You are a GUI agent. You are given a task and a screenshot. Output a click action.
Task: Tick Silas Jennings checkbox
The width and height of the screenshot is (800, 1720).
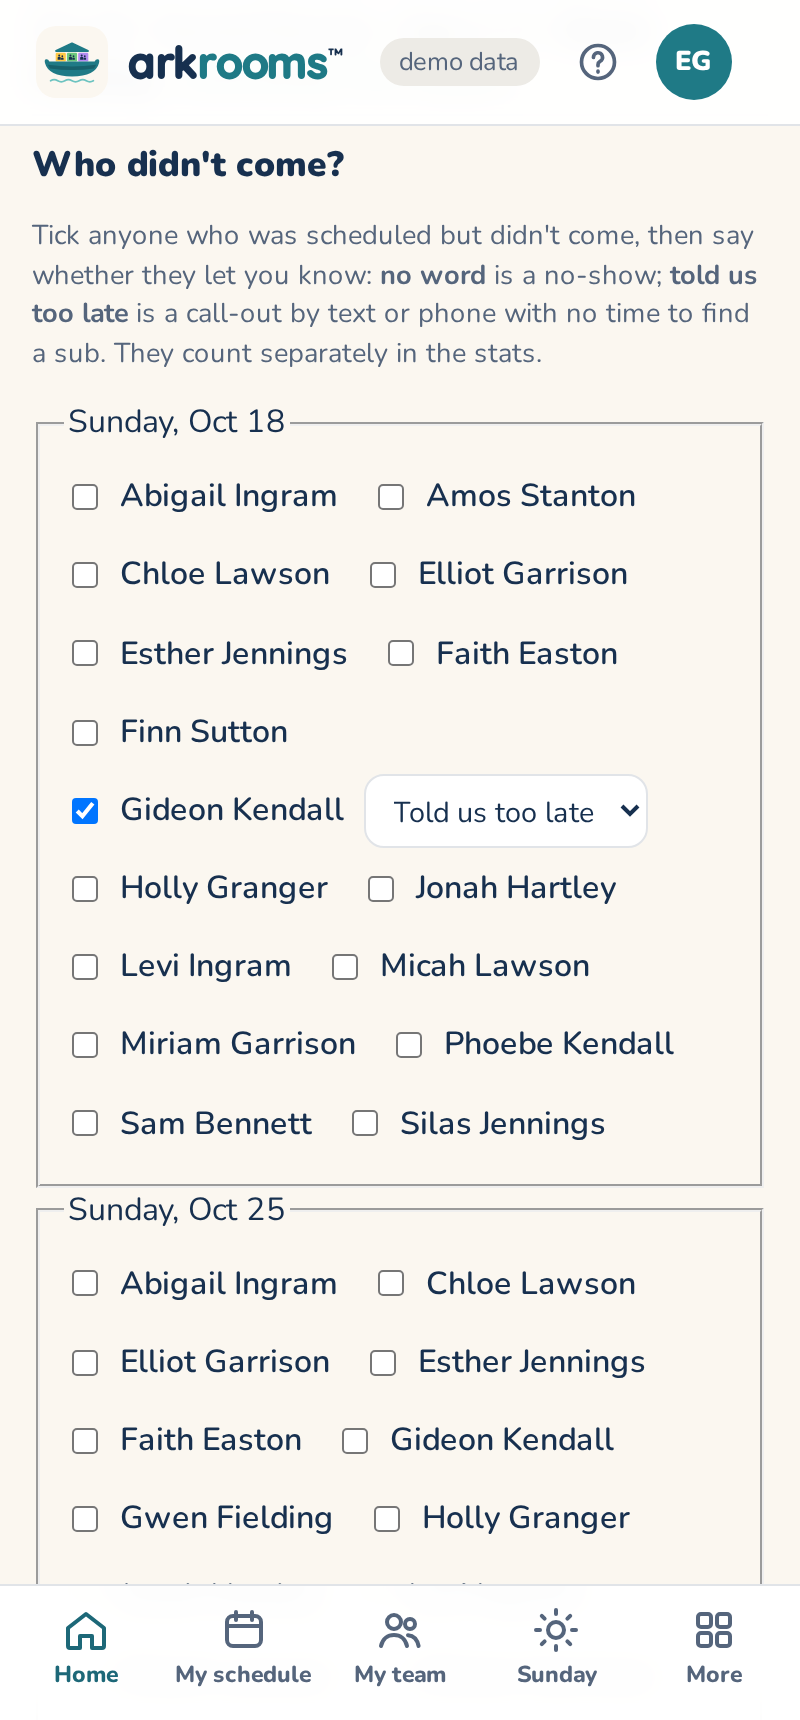[365, 1123]
